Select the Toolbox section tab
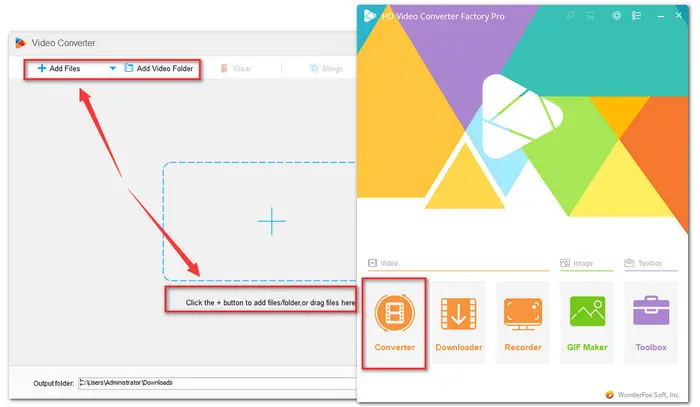The width and height of the screenshot is (700, 407). (x=643, y=263)
